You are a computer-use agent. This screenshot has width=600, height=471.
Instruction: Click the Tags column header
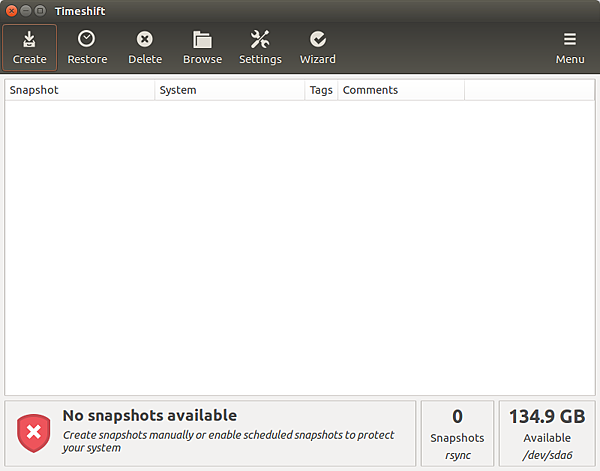[x=321, y=90]
